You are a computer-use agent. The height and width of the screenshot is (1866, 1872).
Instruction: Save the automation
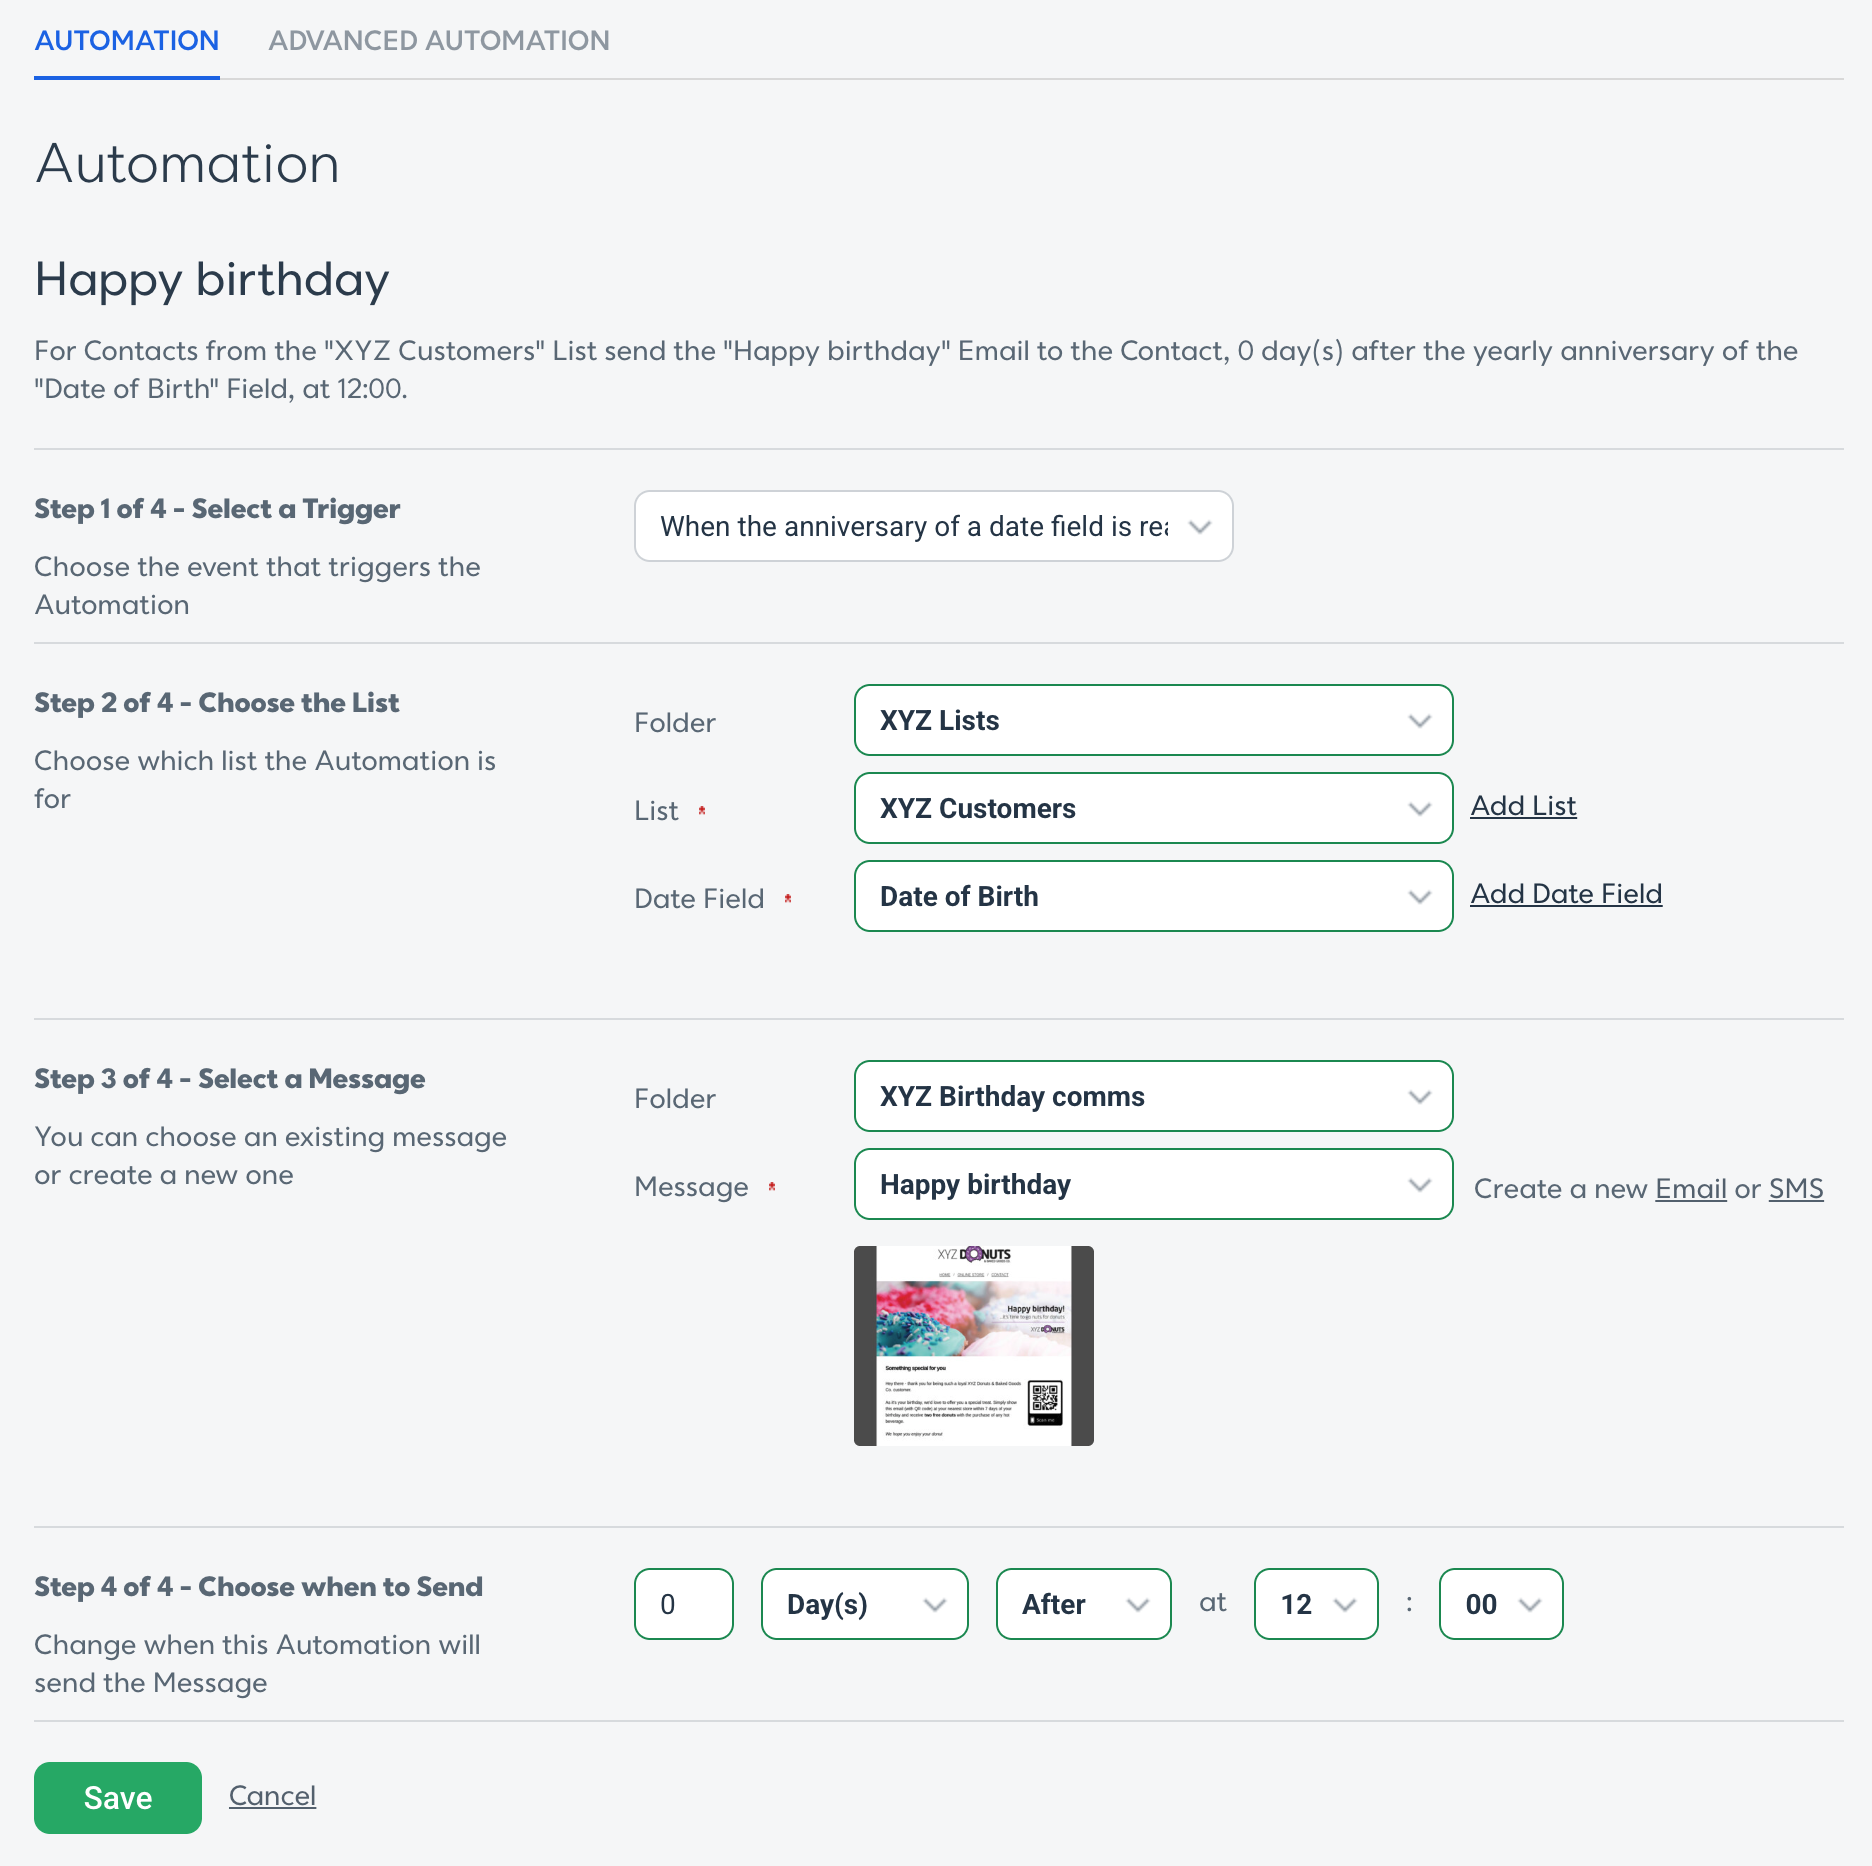point(118,1798)
